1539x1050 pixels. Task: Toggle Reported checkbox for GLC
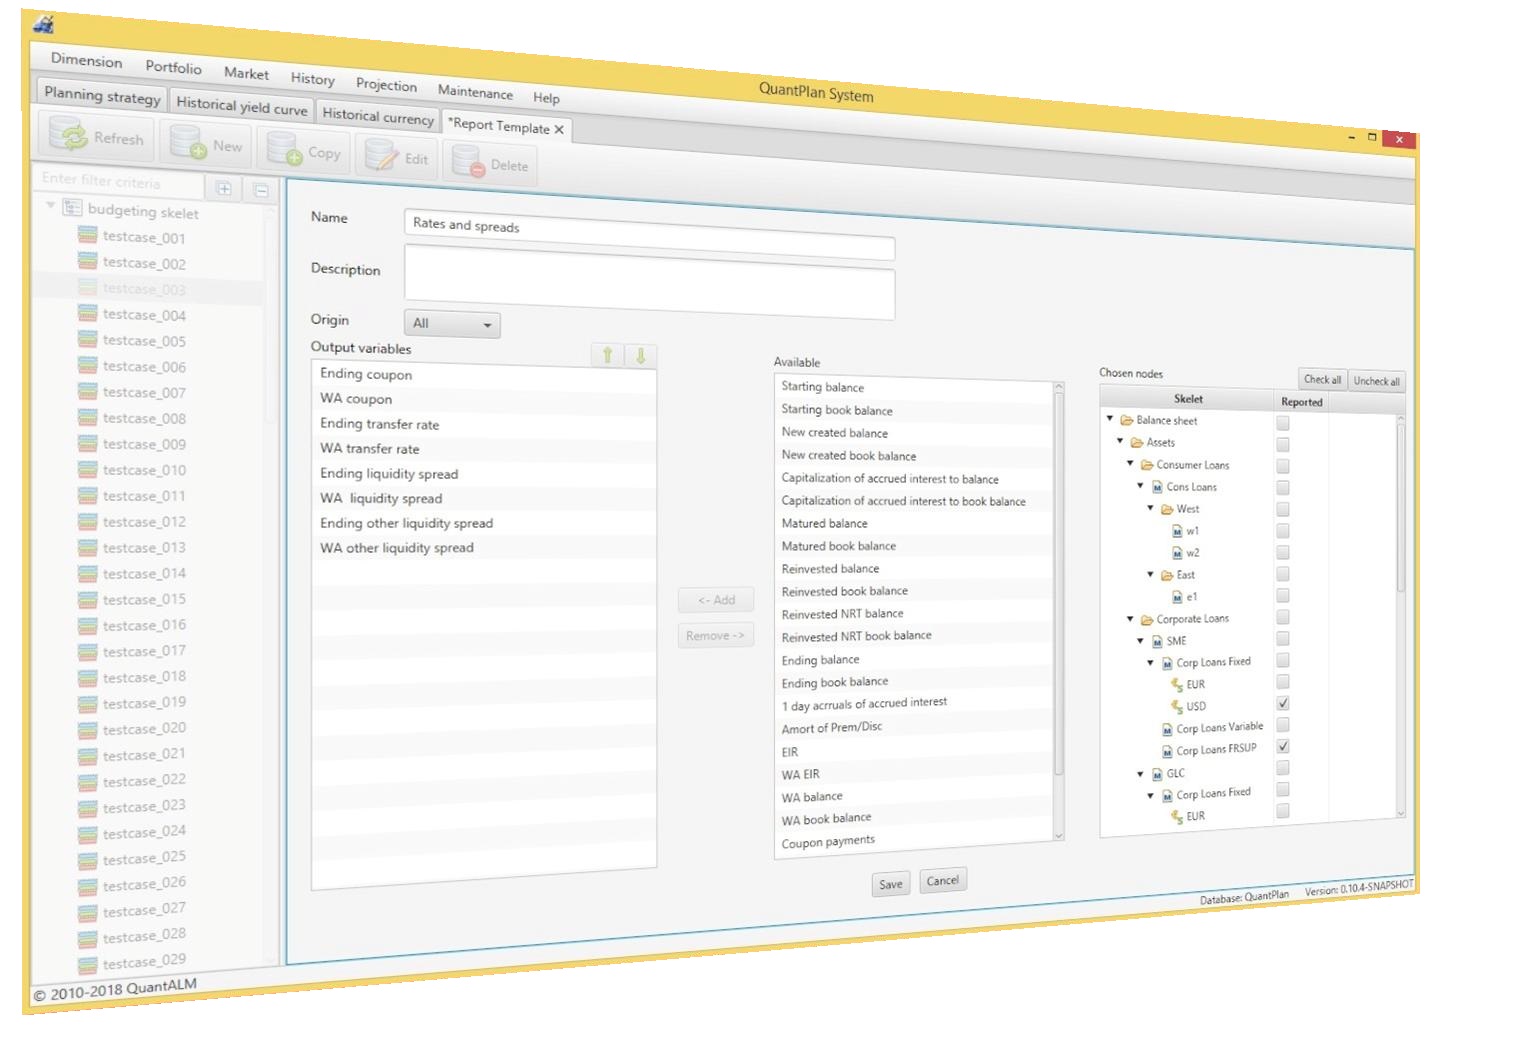[x=1283, y=768]
